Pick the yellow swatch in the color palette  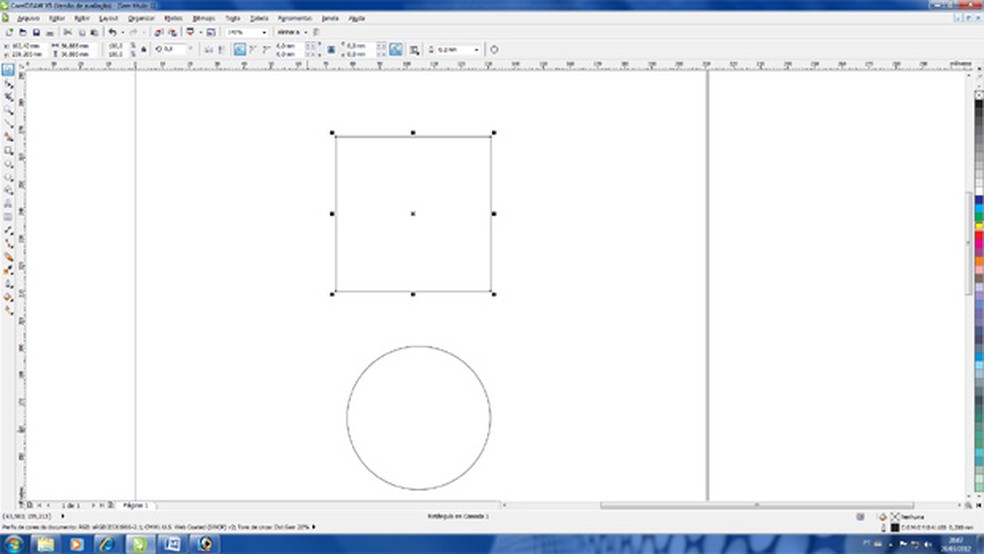click(x=979, y=227)
